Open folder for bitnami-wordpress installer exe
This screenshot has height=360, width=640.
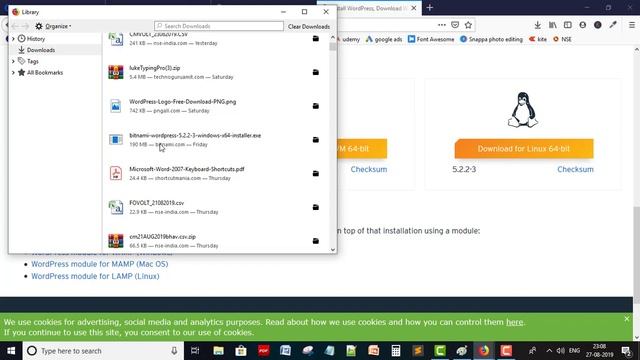tap(316, 140)
